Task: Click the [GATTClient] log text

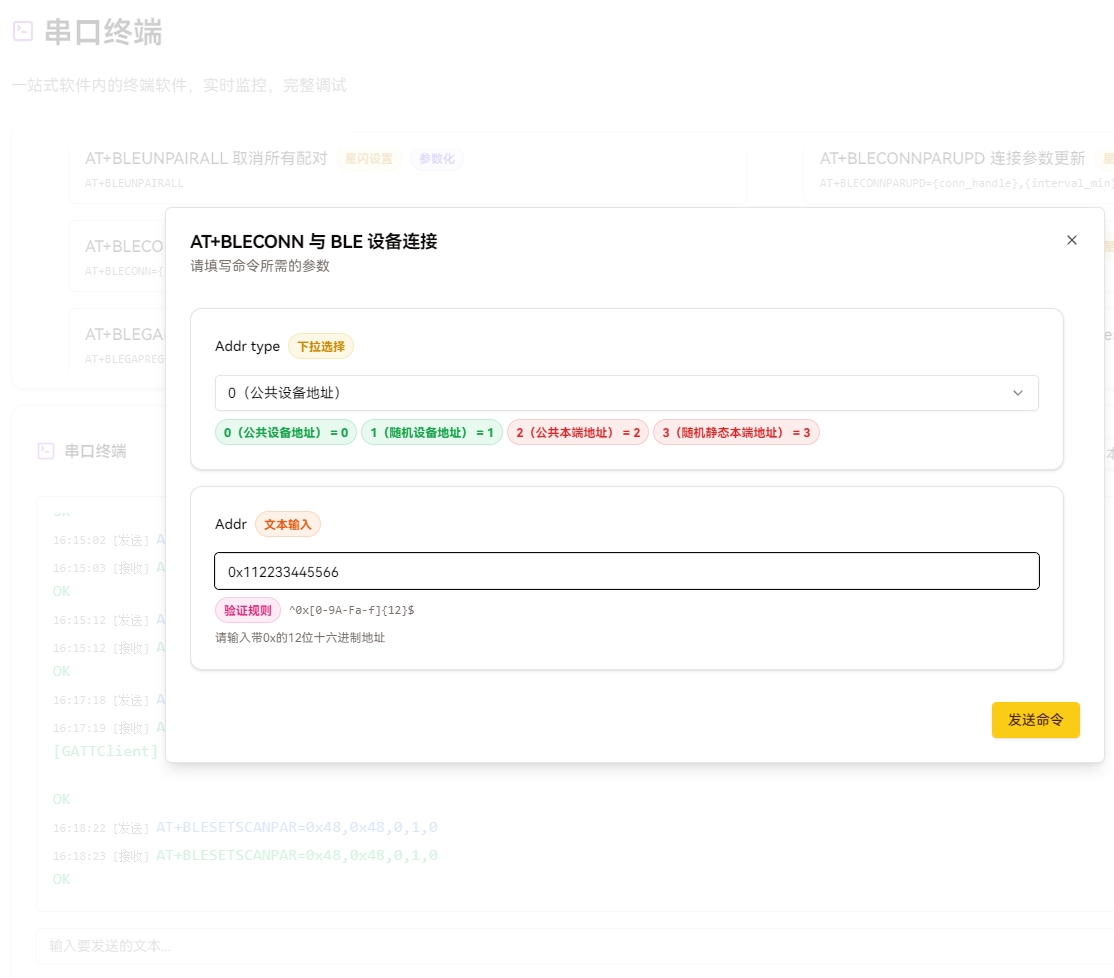Action: [x=105, y=751]
